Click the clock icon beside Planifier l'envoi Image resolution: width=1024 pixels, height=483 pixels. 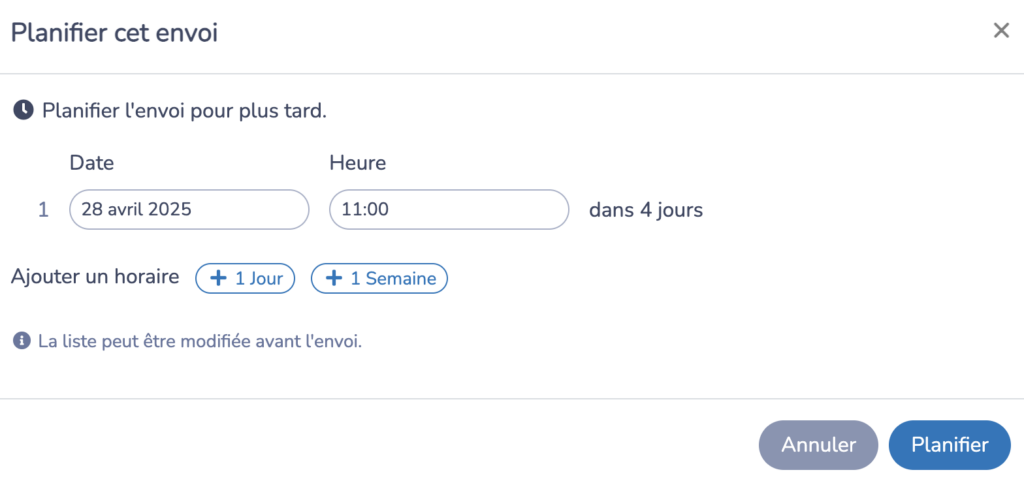(x=24, y=110)
